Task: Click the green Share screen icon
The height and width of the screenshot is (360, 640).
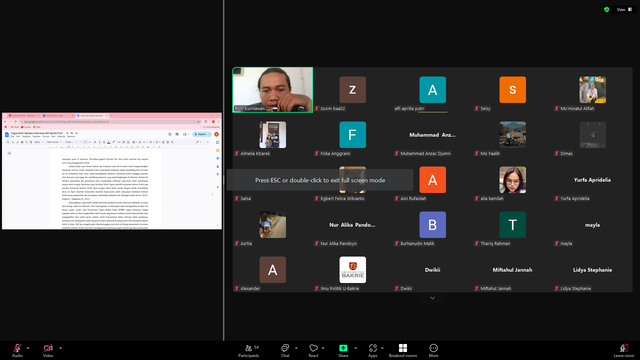Action: [343, 348]
